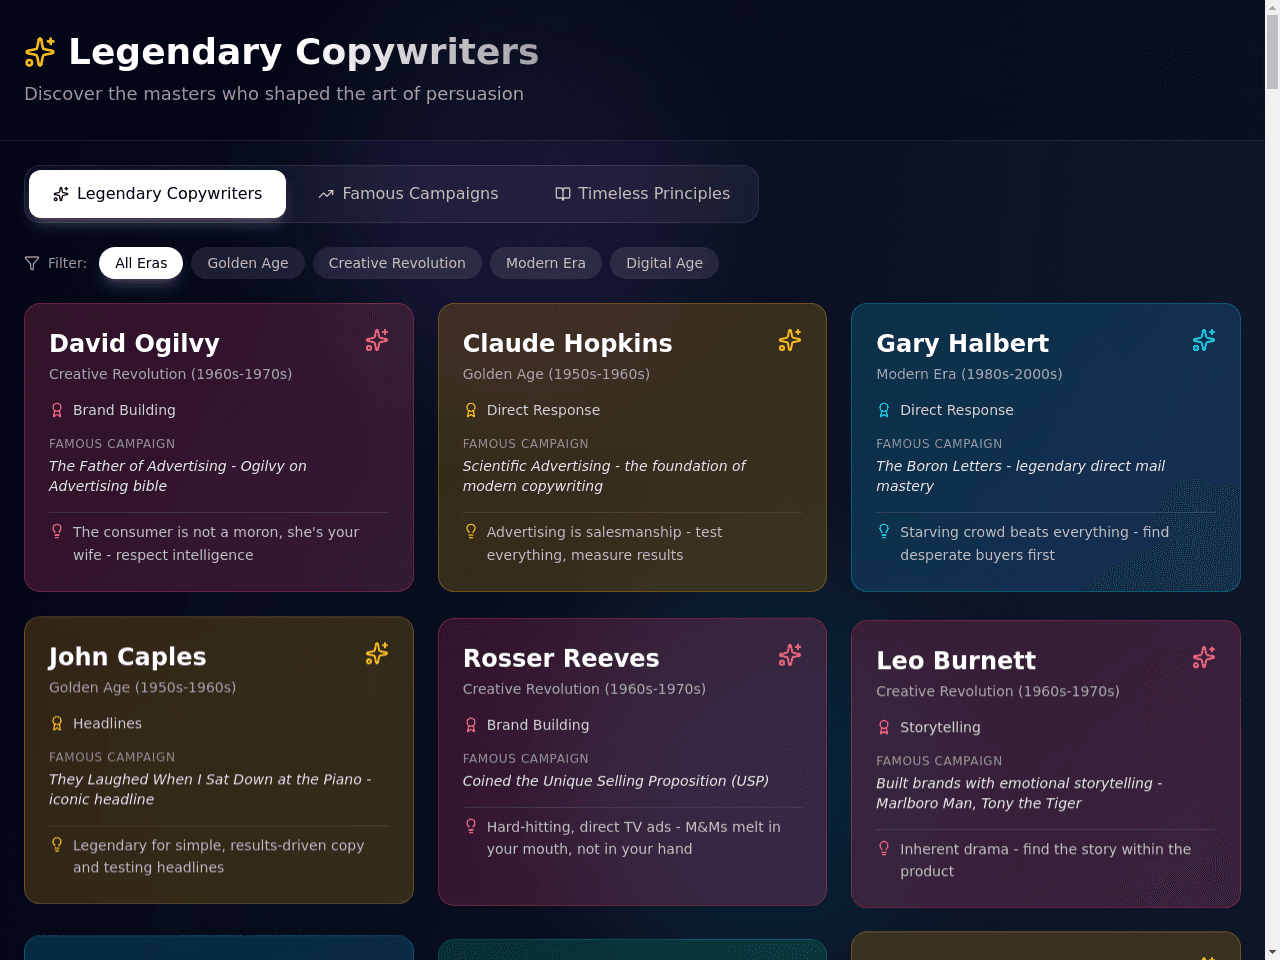Click the sparkle icon on John Caples card
Screen dimensions: 1280x960
pyautogui.click(x=377, y=653)
